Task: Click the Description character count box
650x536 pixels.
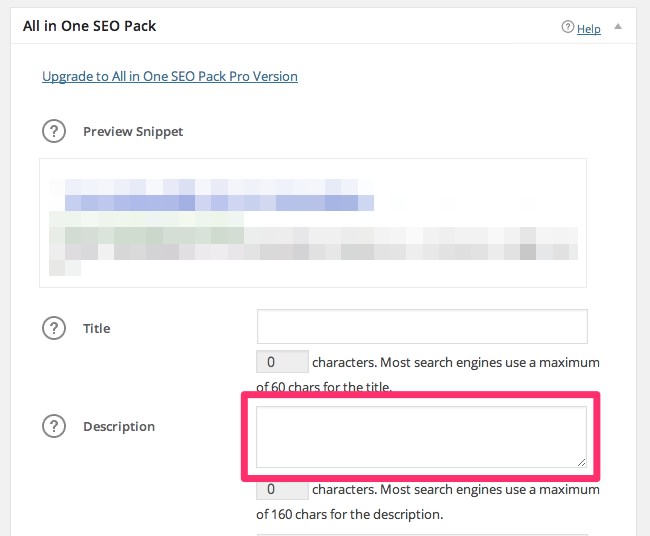Action: [282, 490]
